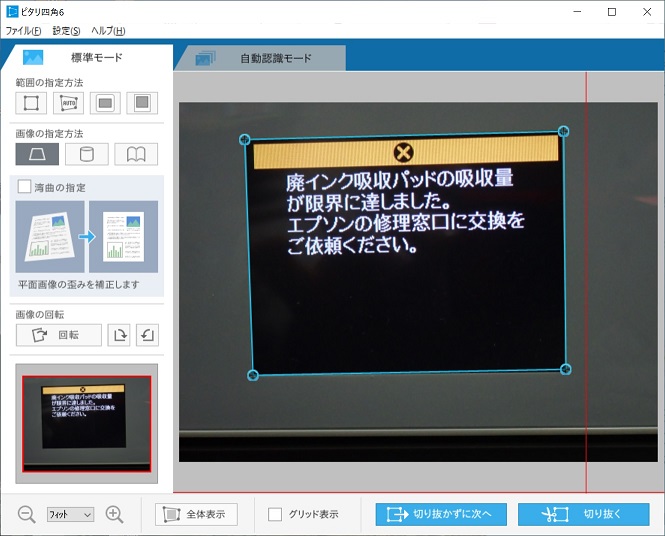This screenshot has width=665, height=536.
Task: Click the bottom-right crop corner handle
Action: (565, 369)
